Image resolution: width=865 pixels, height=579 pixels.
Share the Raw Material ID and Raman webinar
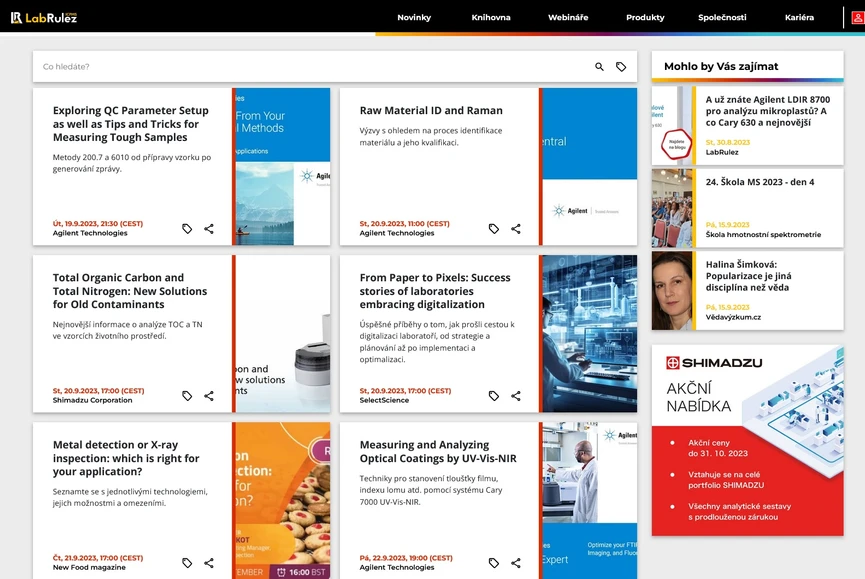point(515,228)
